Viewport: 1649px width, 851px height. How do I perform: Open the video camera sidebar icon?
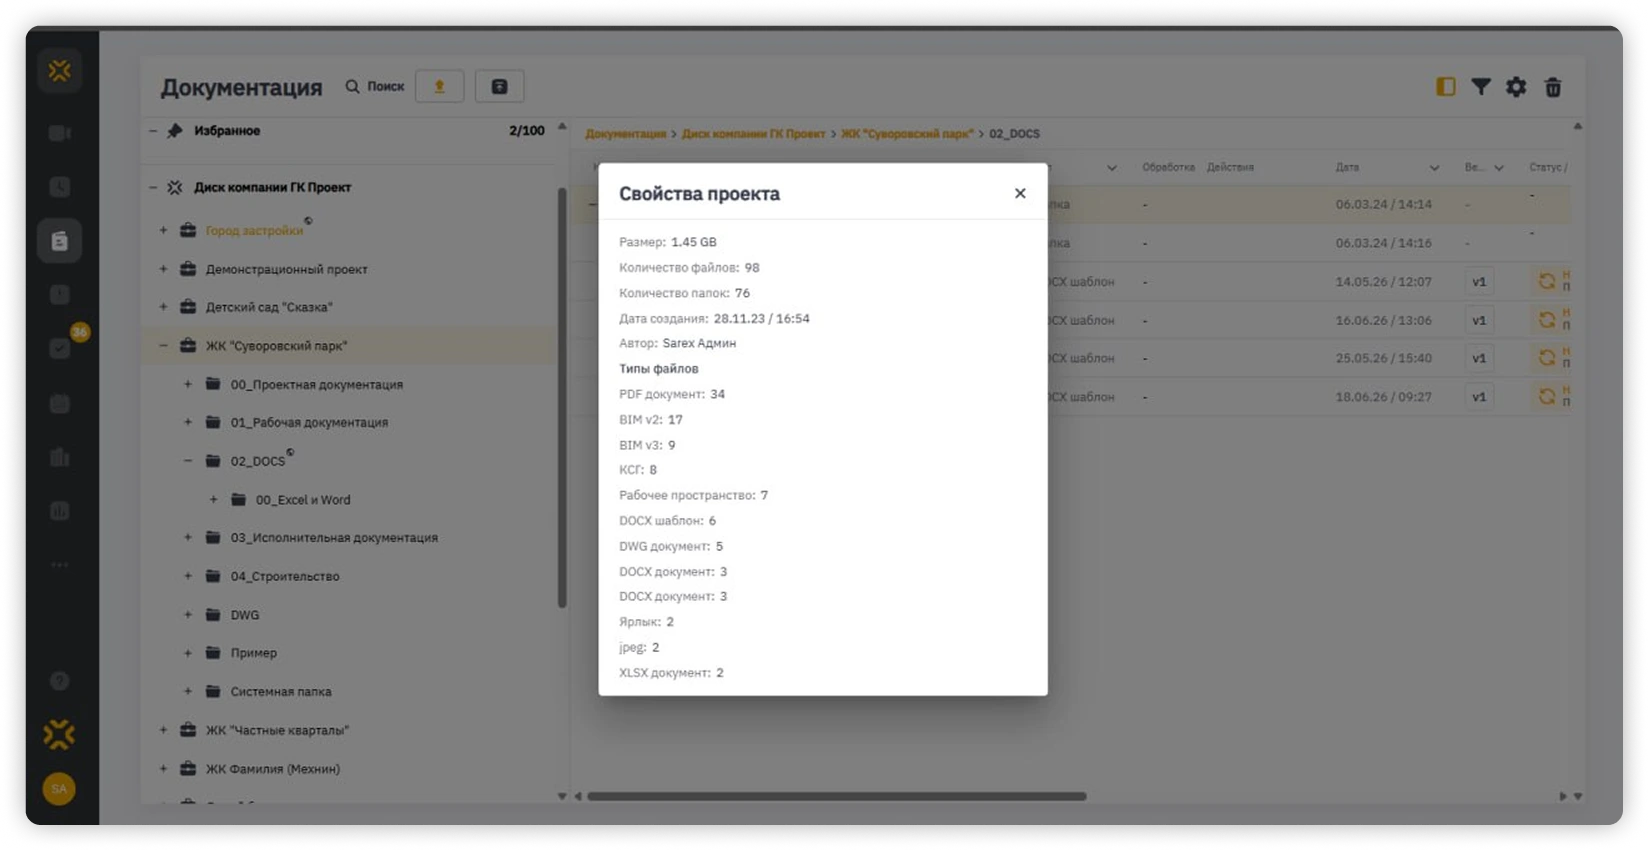tap(60, 133)
